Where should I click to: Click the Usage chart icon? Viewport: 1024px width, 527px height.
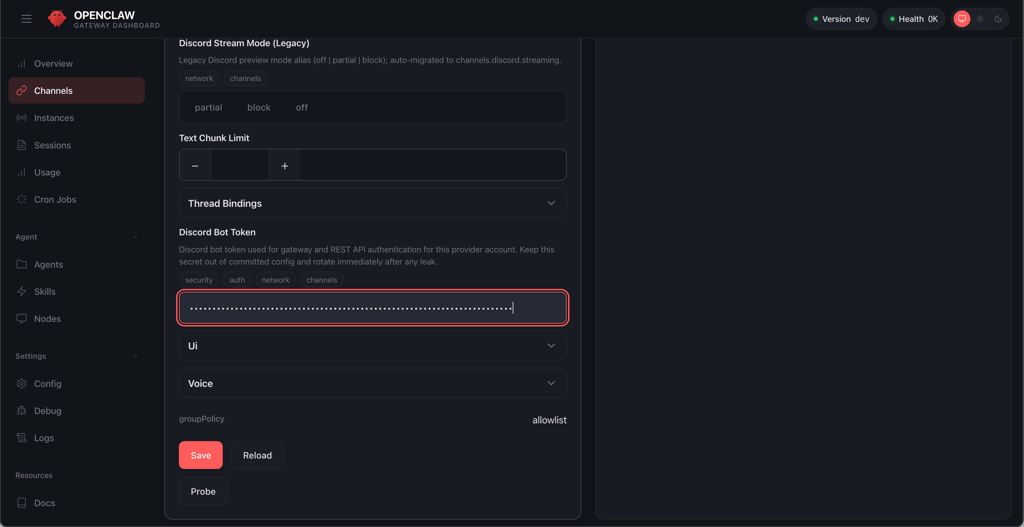22,172
